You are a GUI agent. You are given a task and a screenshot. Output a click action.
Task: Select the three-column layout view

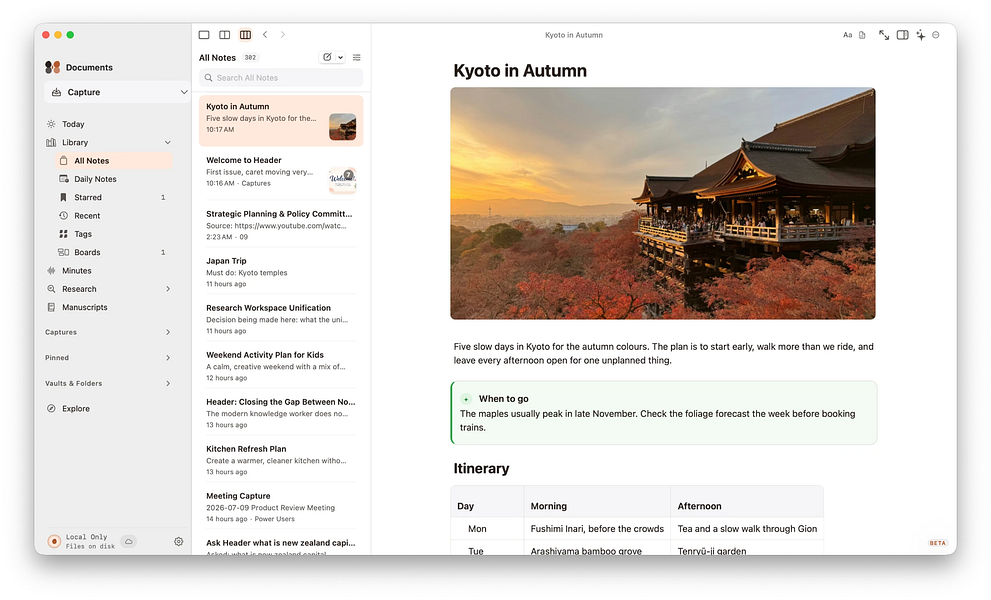click(245, 35)
